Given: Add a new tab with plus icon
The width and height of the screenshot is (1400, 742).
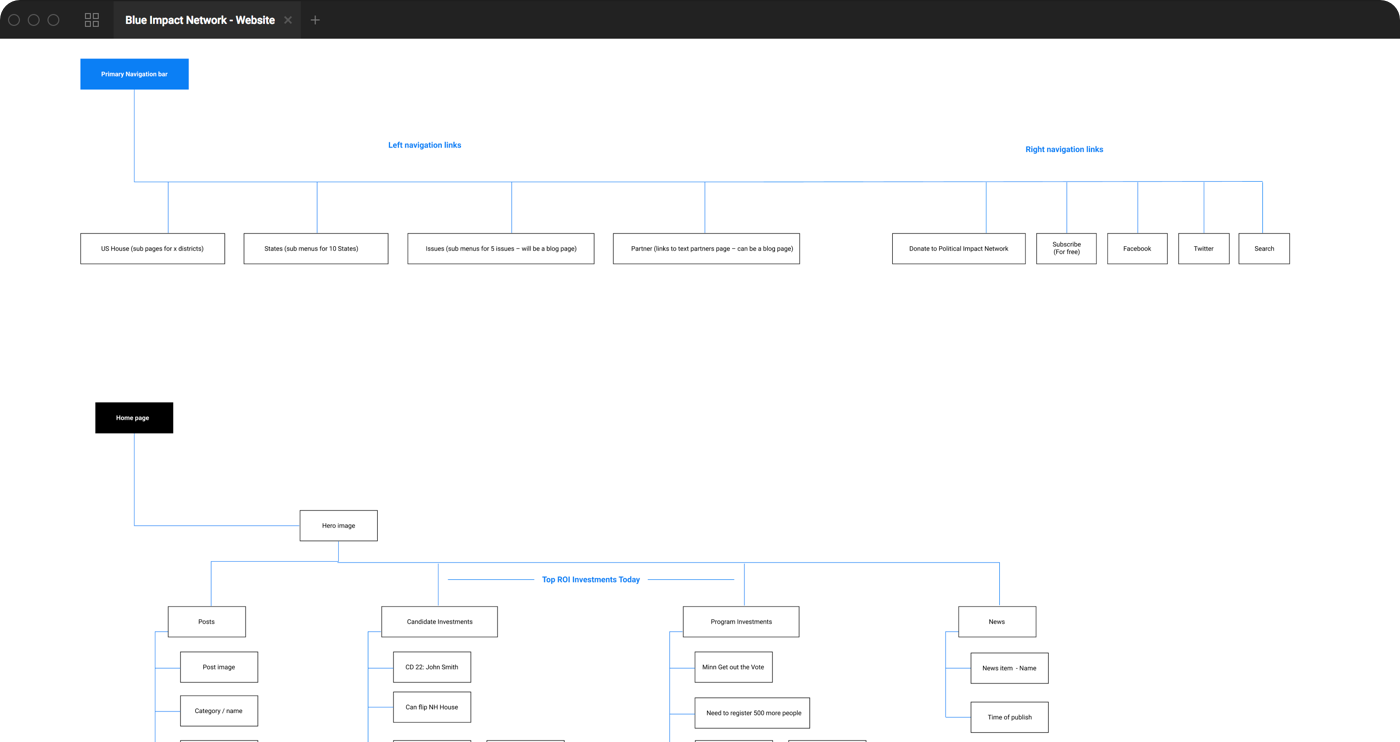Looking at the screenshot, I should [x=315, y=20].
